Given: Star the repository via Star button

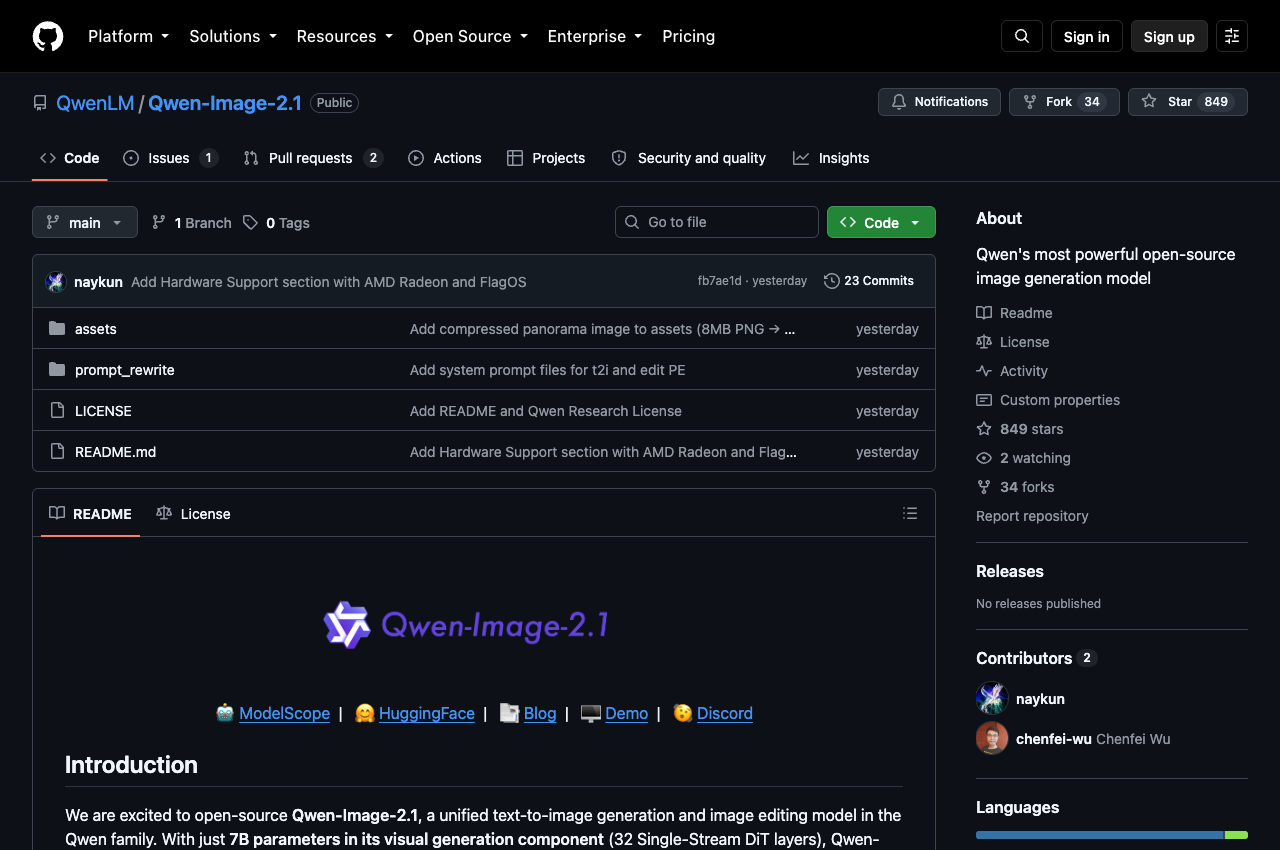Looking at the screenshot, I should coord(1188,102).
